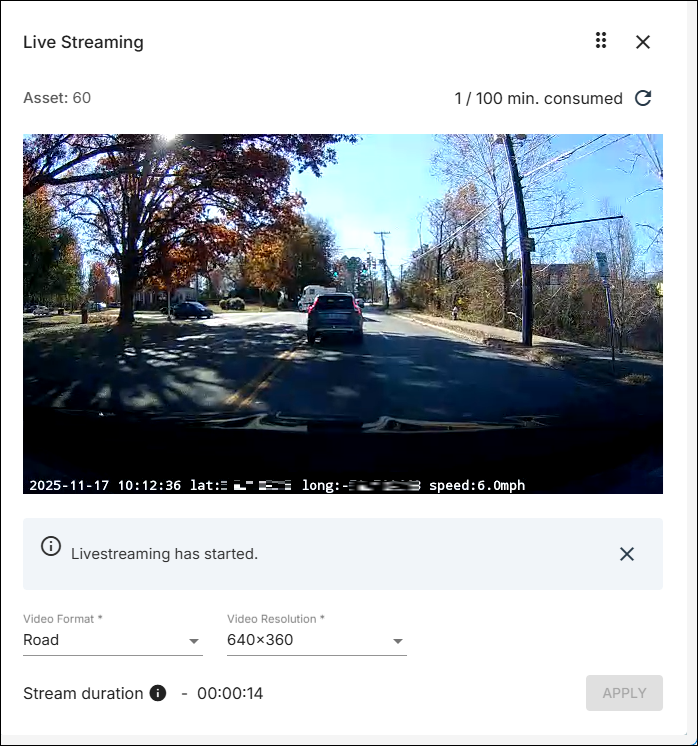The width and height of the screenshot is (698, 746).
Task: Click the 'Livestreaming has started.' message text
Action: 165,554
